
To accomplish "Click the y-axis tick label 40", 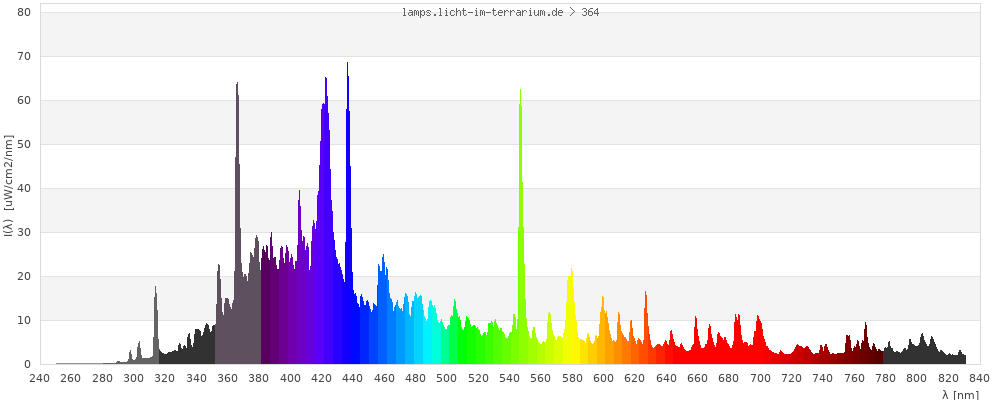I will point(24,188).
